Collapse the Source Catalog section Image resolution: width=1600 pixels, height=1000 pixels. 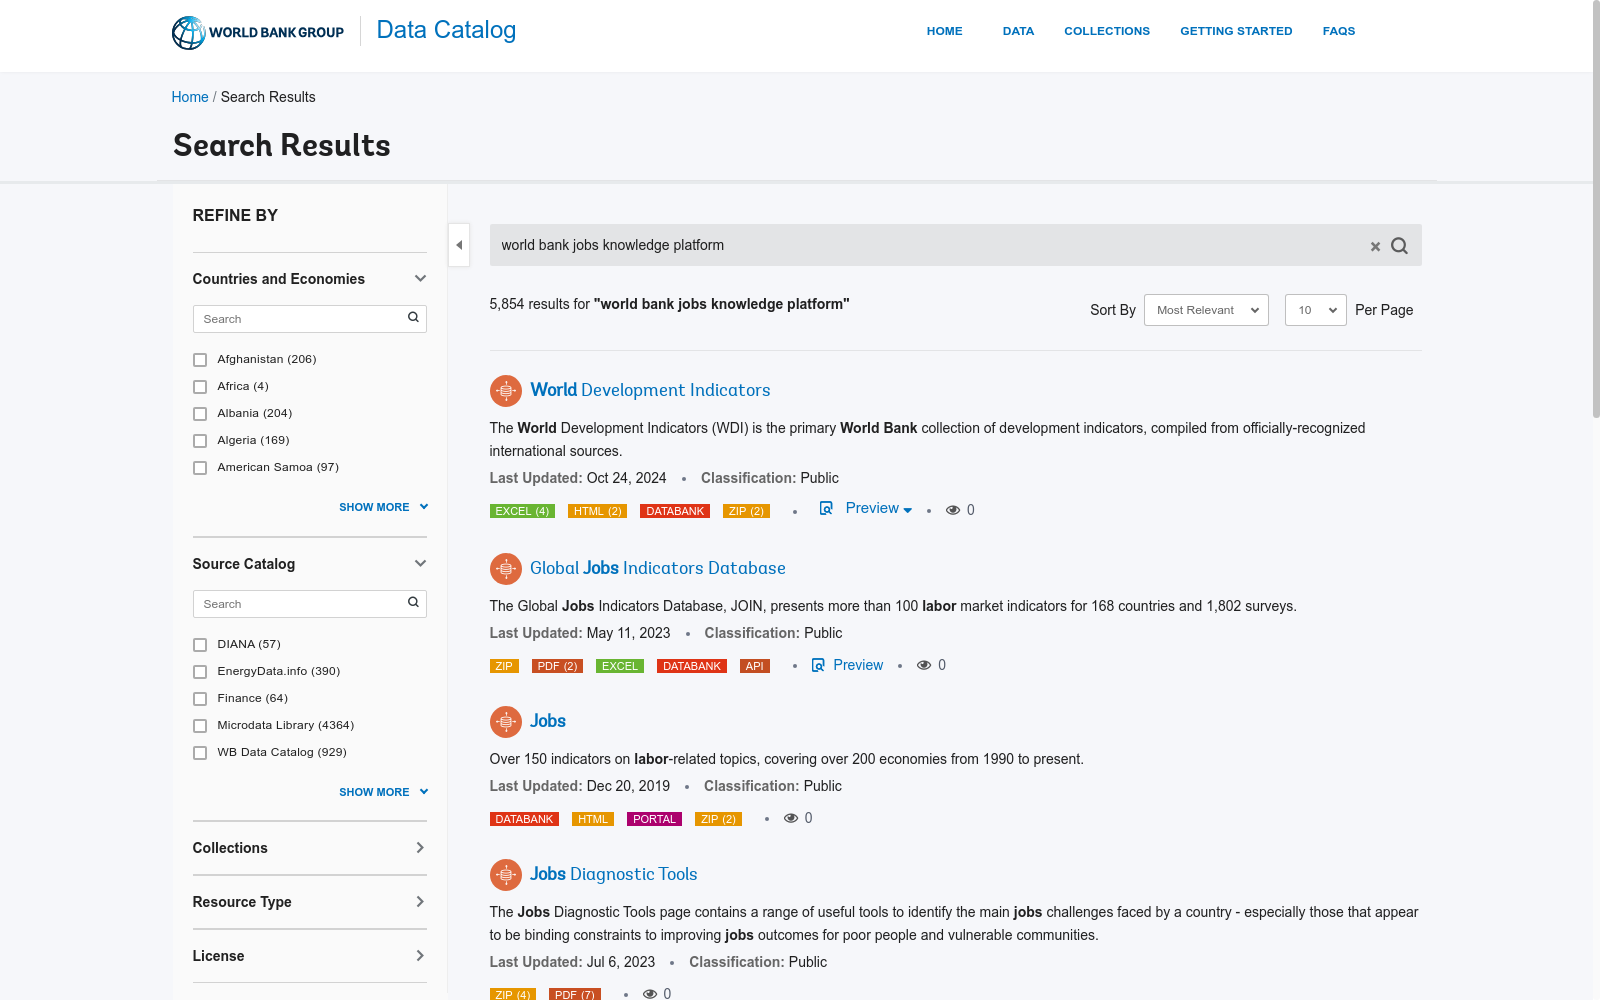tap(420, 564)
